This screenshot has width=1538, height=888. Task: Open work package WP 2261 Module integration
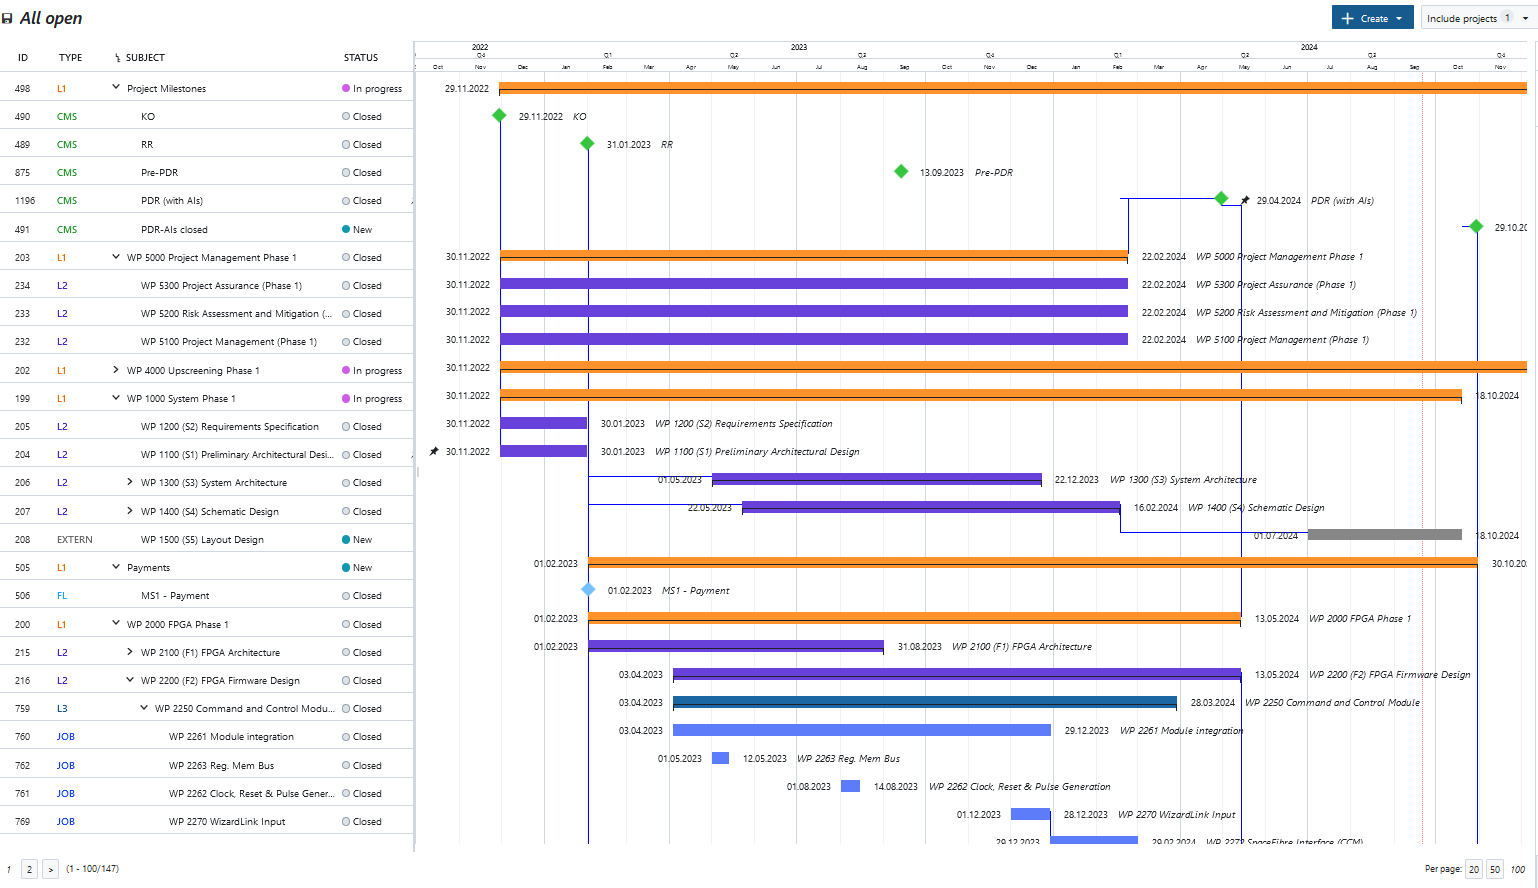231,737
